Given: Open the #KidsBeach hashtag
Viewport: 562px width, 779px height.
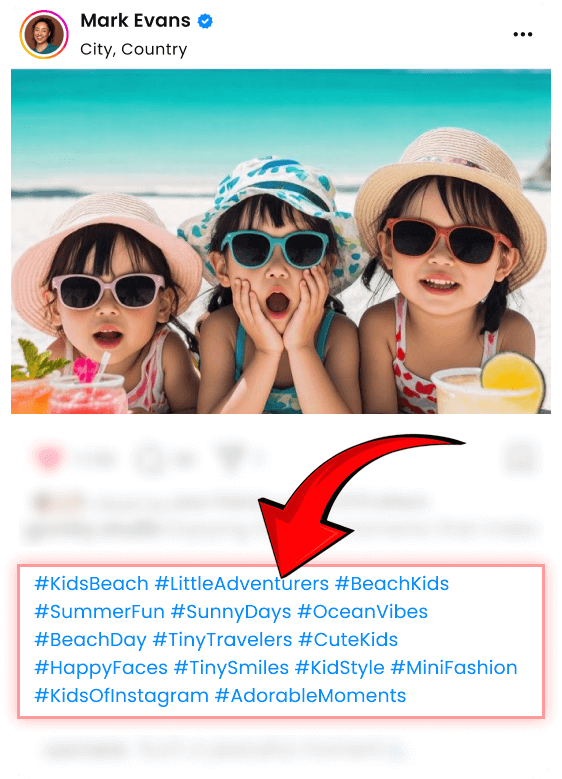Looking at the screenshot, I should click(x=91, y=583).
